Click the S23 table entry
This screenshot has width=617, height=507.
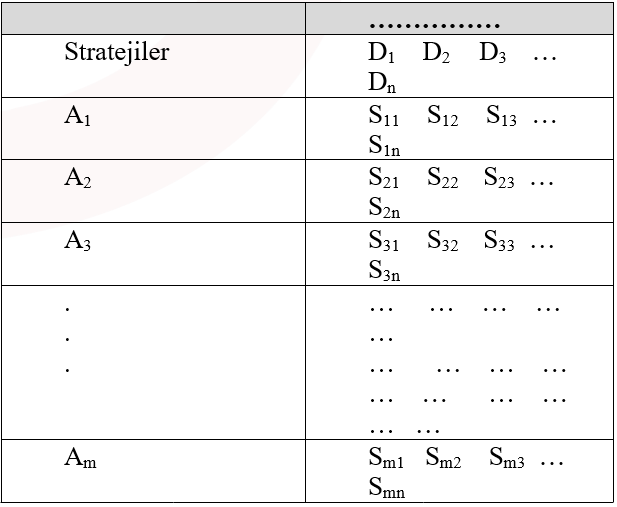point(499,180)
